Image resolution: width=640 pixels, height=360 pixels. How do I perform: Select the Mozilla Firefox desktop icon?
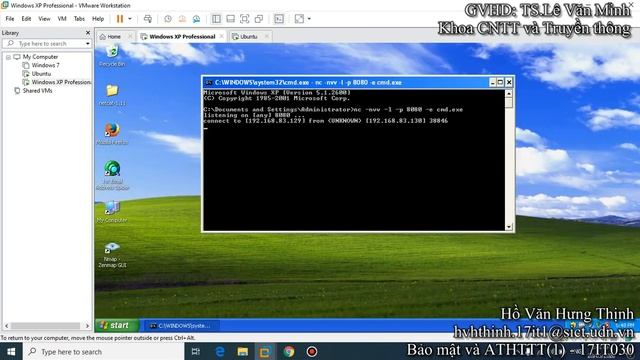(x=112, y=133)
